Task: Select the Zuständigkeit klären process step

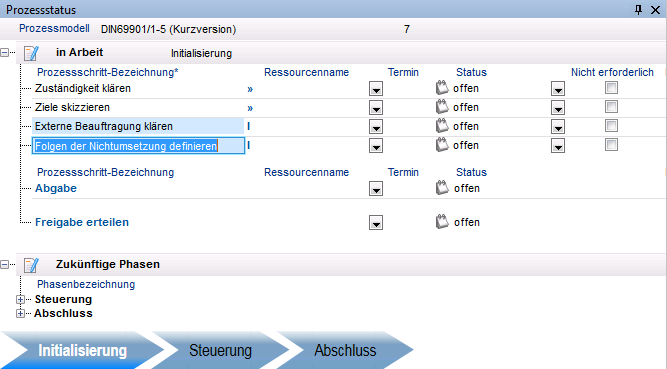Action: [83, 89]
